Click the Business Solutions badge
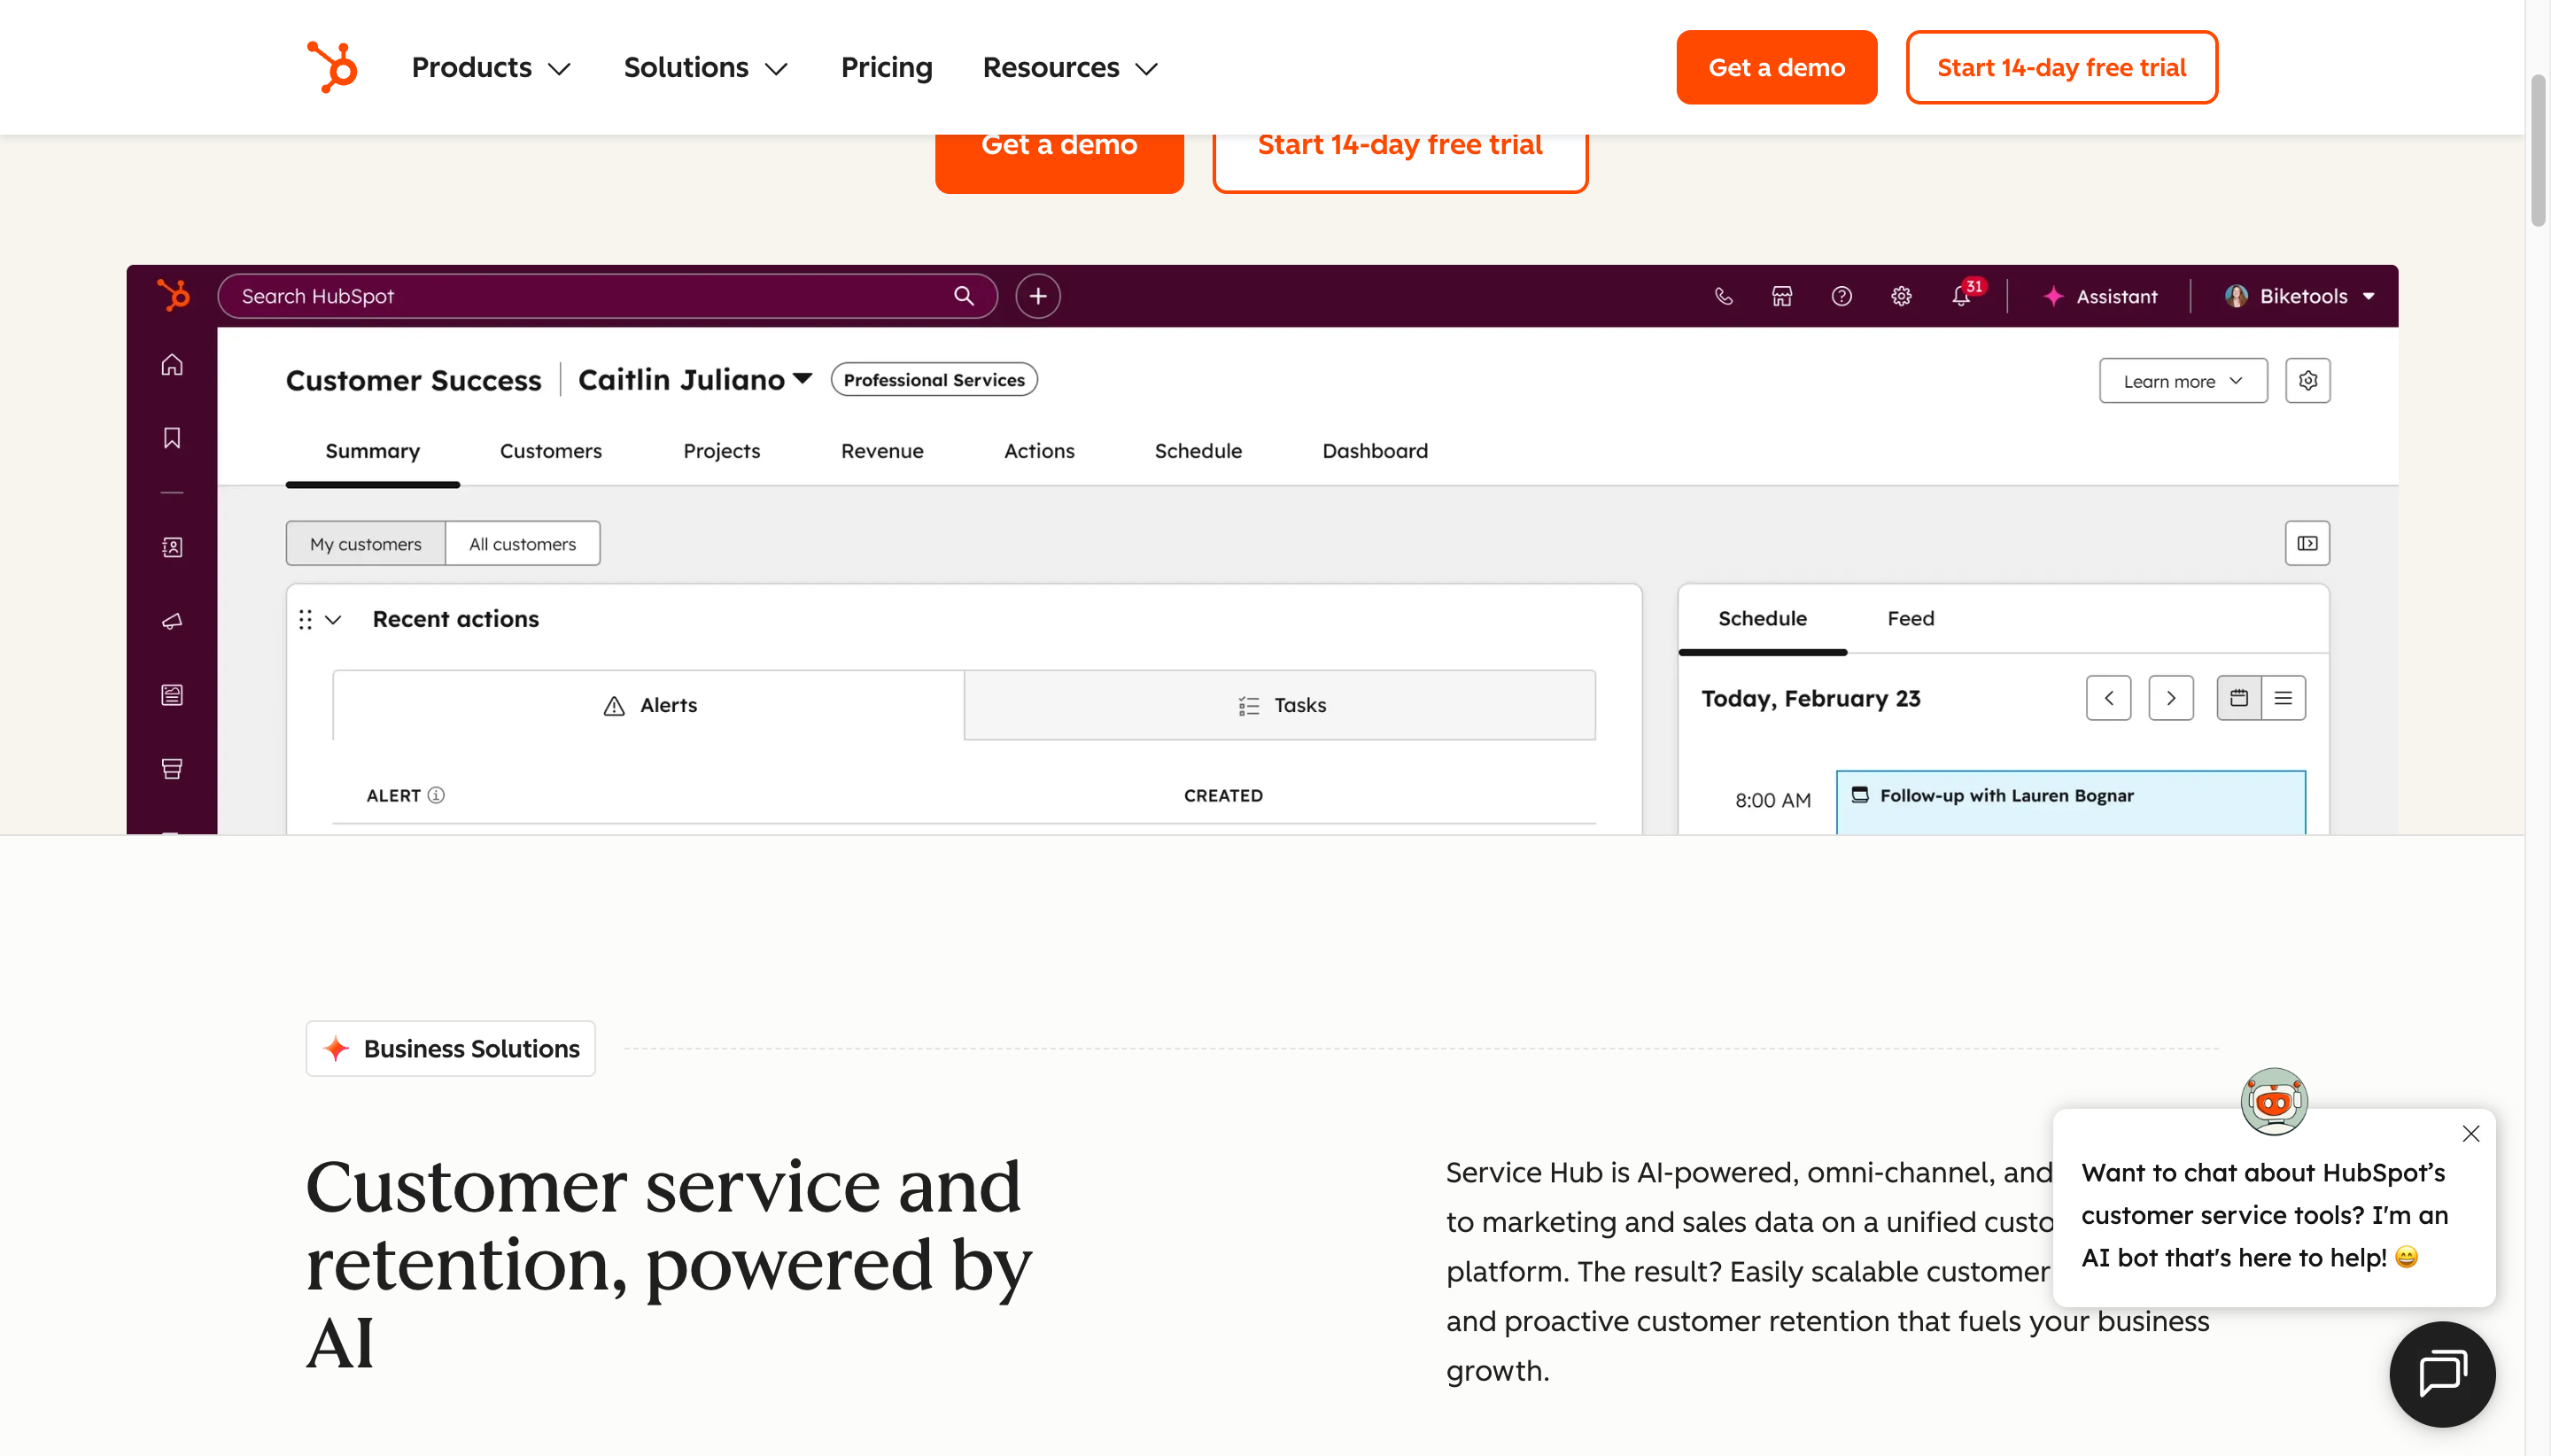 (450, 1048)
